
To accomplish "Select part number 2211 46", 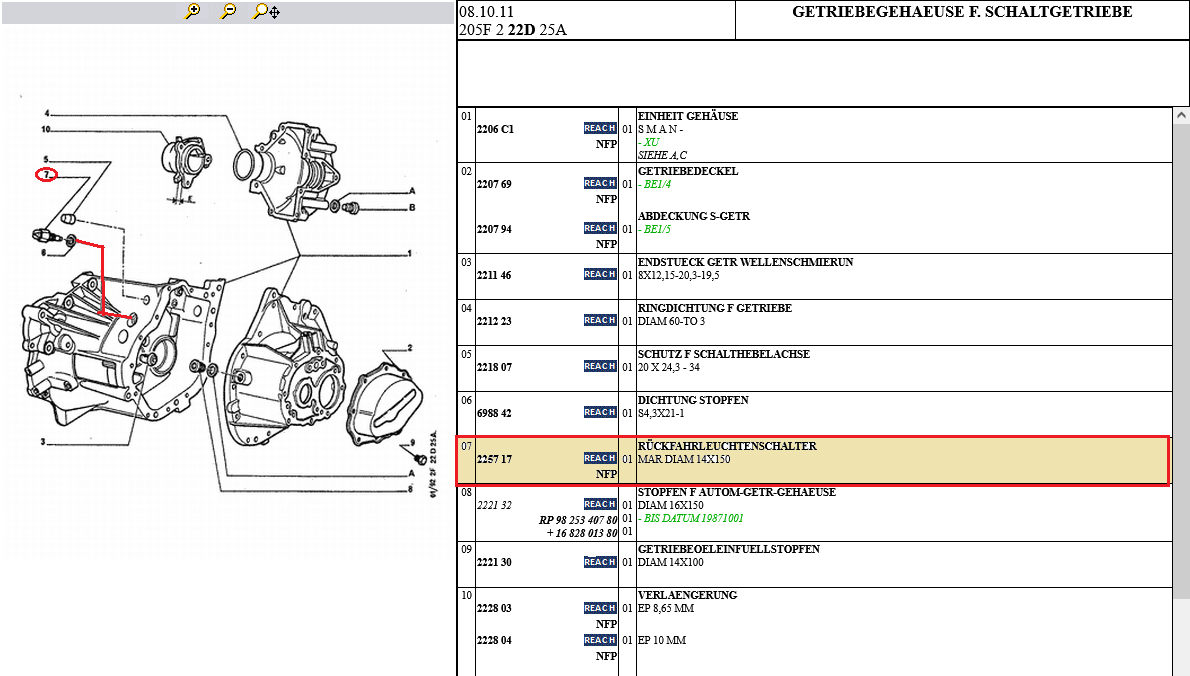I will pyautogui.click(x=494, y=276).
